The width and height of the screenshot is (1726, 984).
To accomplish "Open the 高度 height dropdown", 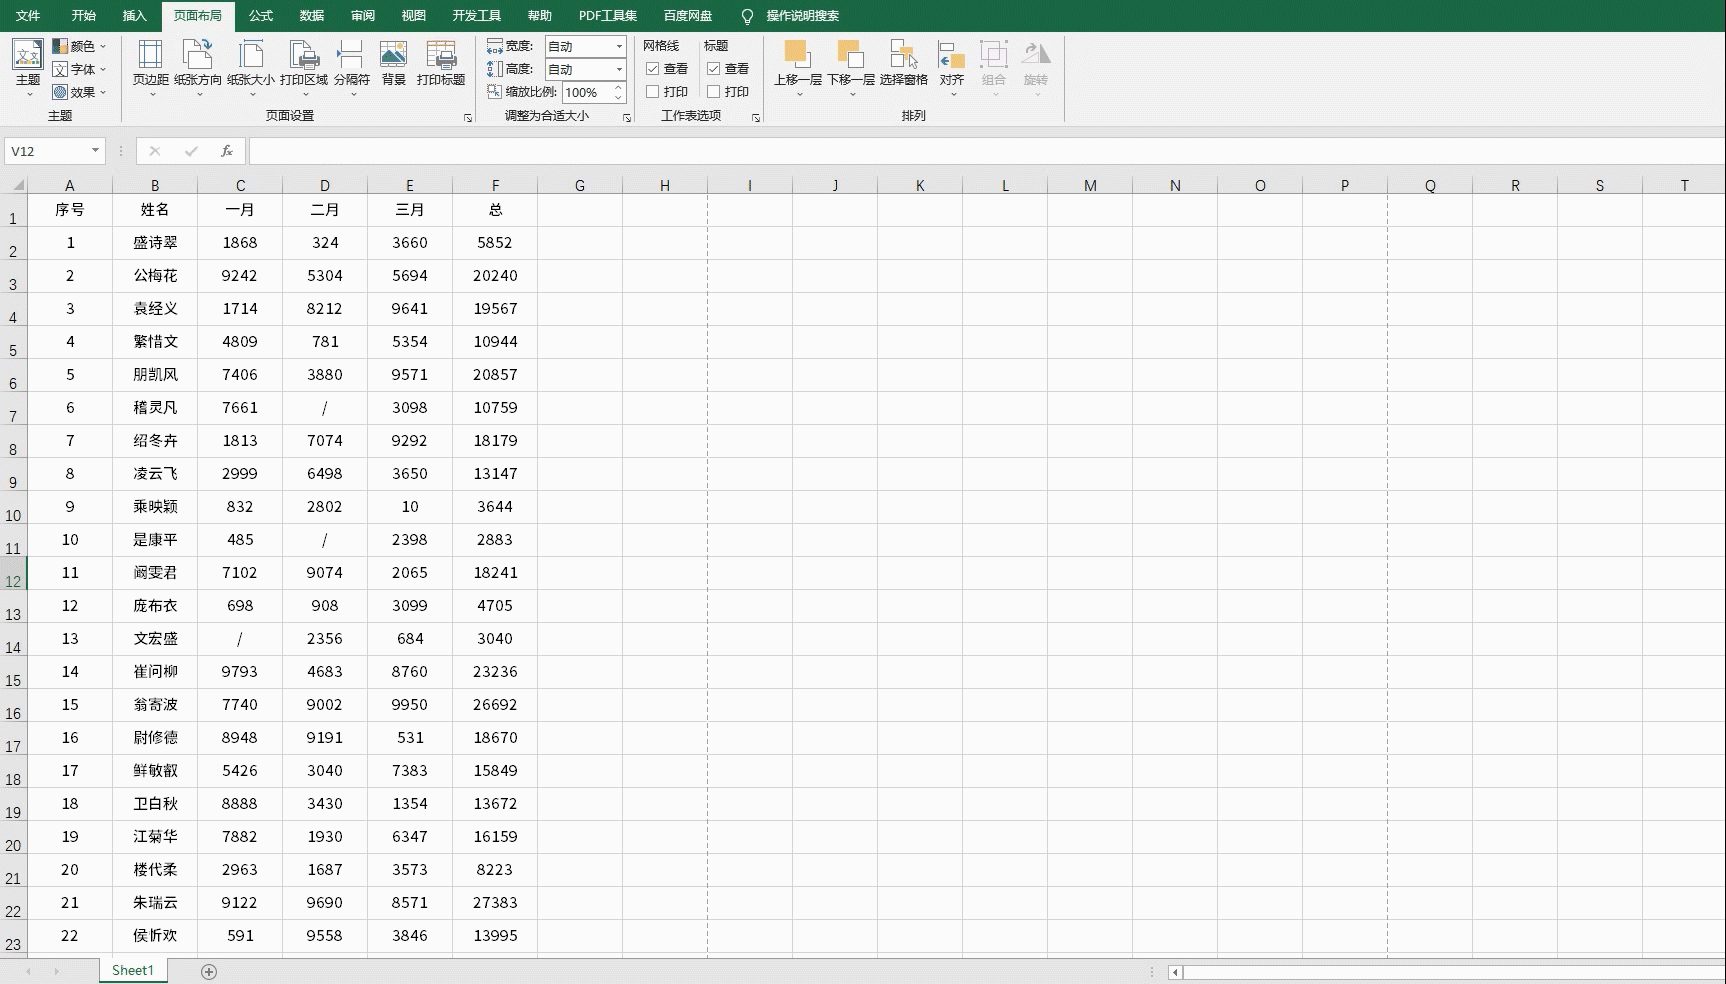I will pyautogui.click(x=619, y=69).
